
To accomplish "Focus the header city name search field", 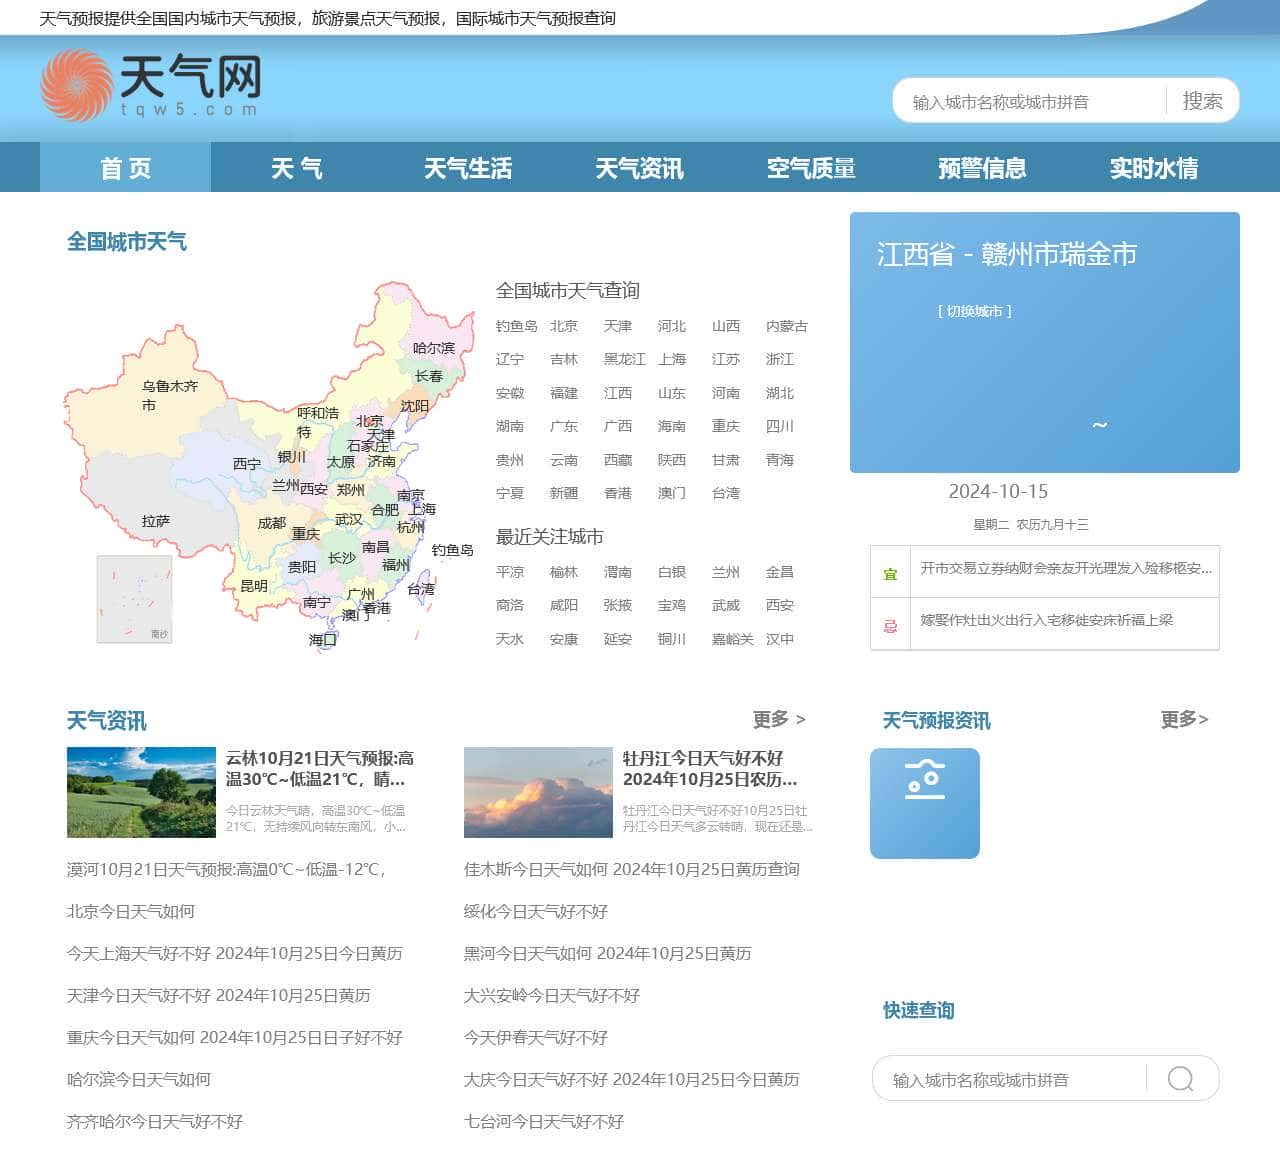I will point(1030,102).
